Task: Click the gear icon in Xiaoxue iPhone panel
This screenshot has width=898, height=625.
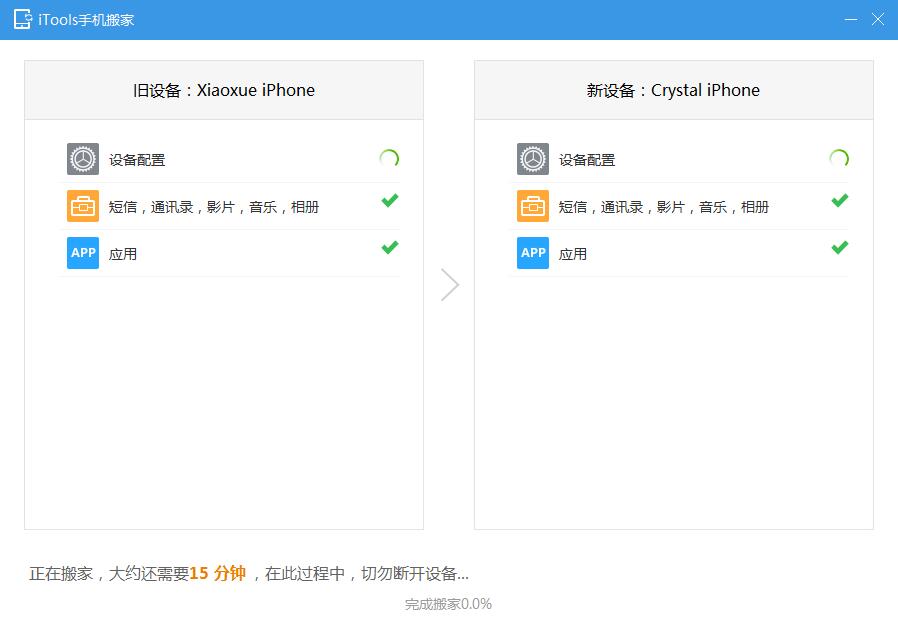Action: [x=83, y=159]
